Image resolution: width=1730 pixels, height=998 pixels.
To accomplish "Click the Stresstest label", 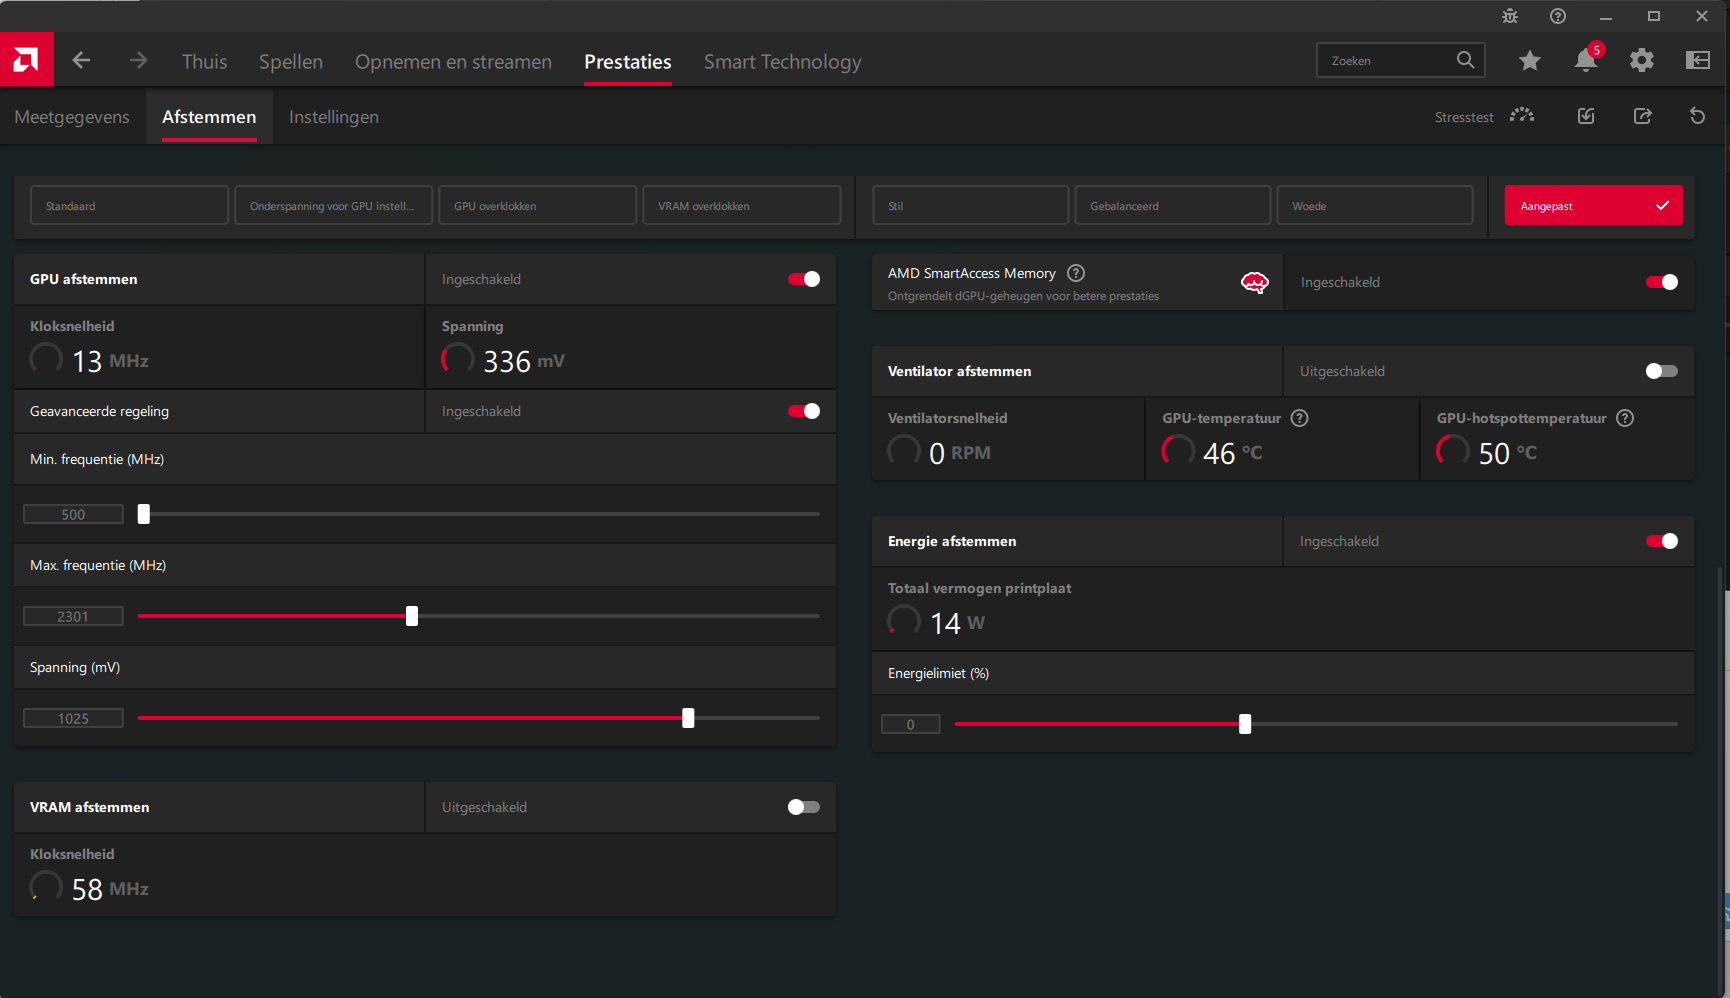I will pyautogui.click(x=1463, y=117).
